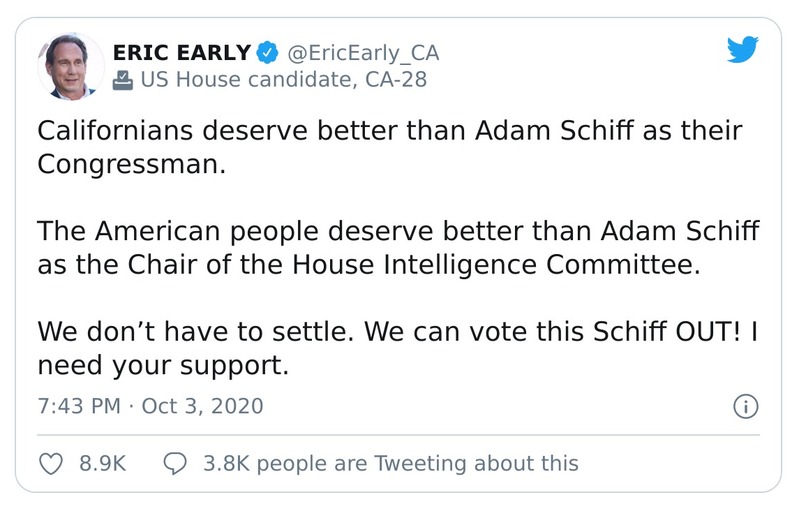Open 3.8K people are Tweeting about this
Screen dimensions: 799x509
[390, 463]
